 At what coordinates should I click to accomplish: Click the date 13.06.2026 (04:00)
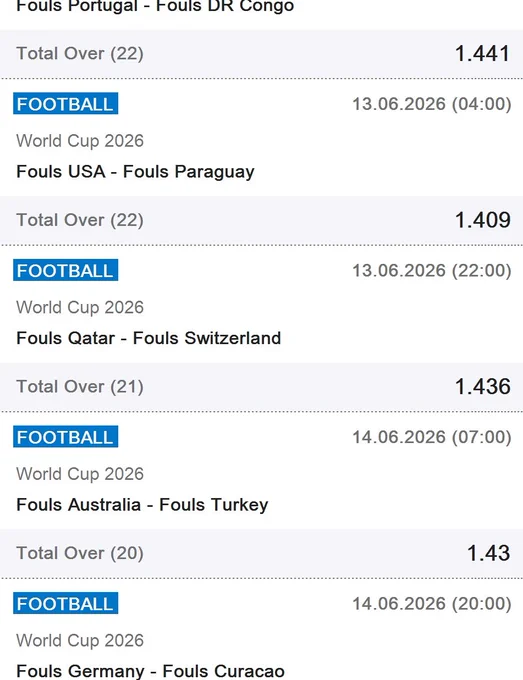431,104
